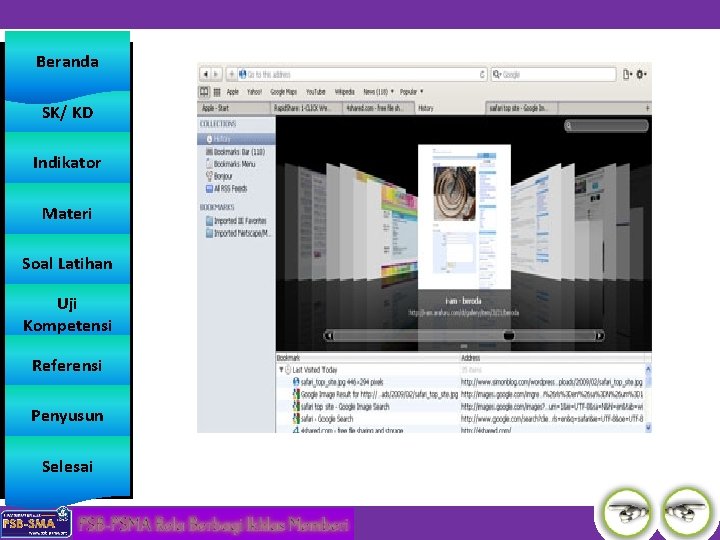Click the cover flow slider thumb
The height and width of the screenshot is (540, 720).
pyautogui.click(x=509, y=336)
